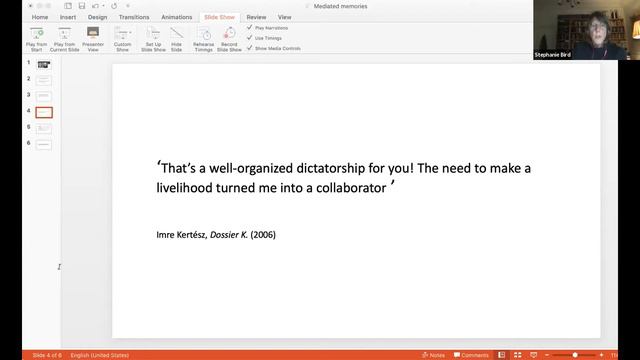Toggle the Use Timings checkbox

point(249,38)
